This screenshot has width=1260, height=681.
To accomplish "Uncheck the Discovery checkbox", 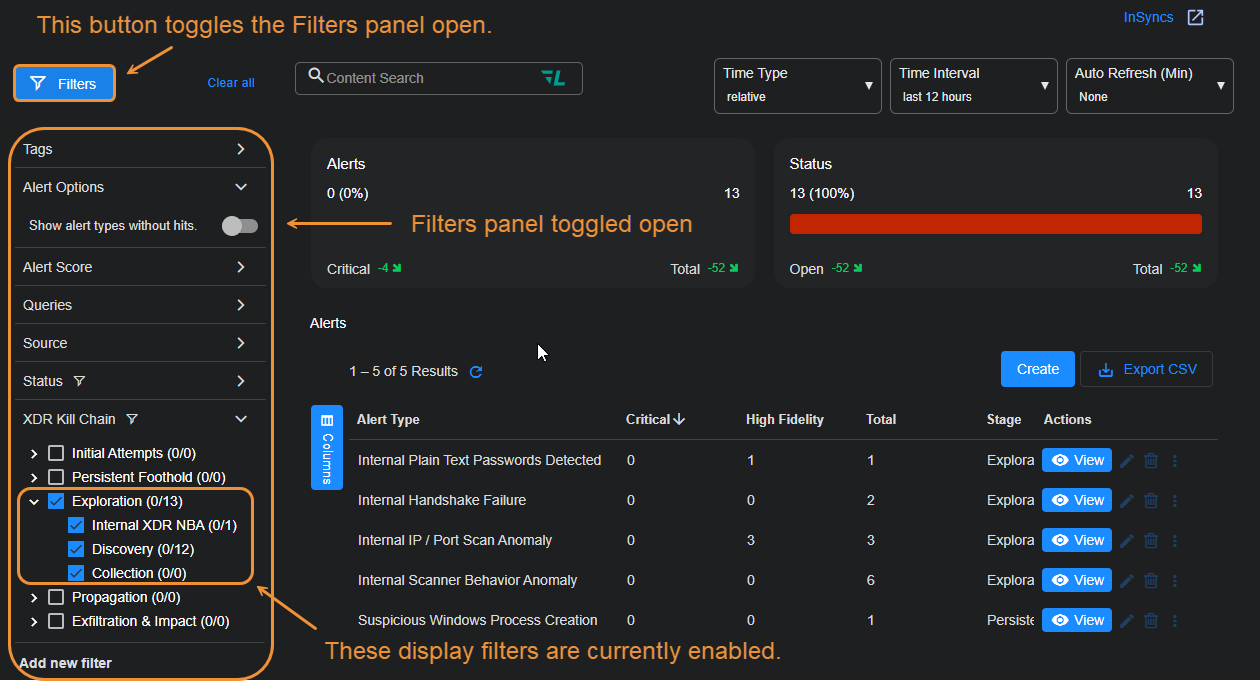I will point(76,548).
